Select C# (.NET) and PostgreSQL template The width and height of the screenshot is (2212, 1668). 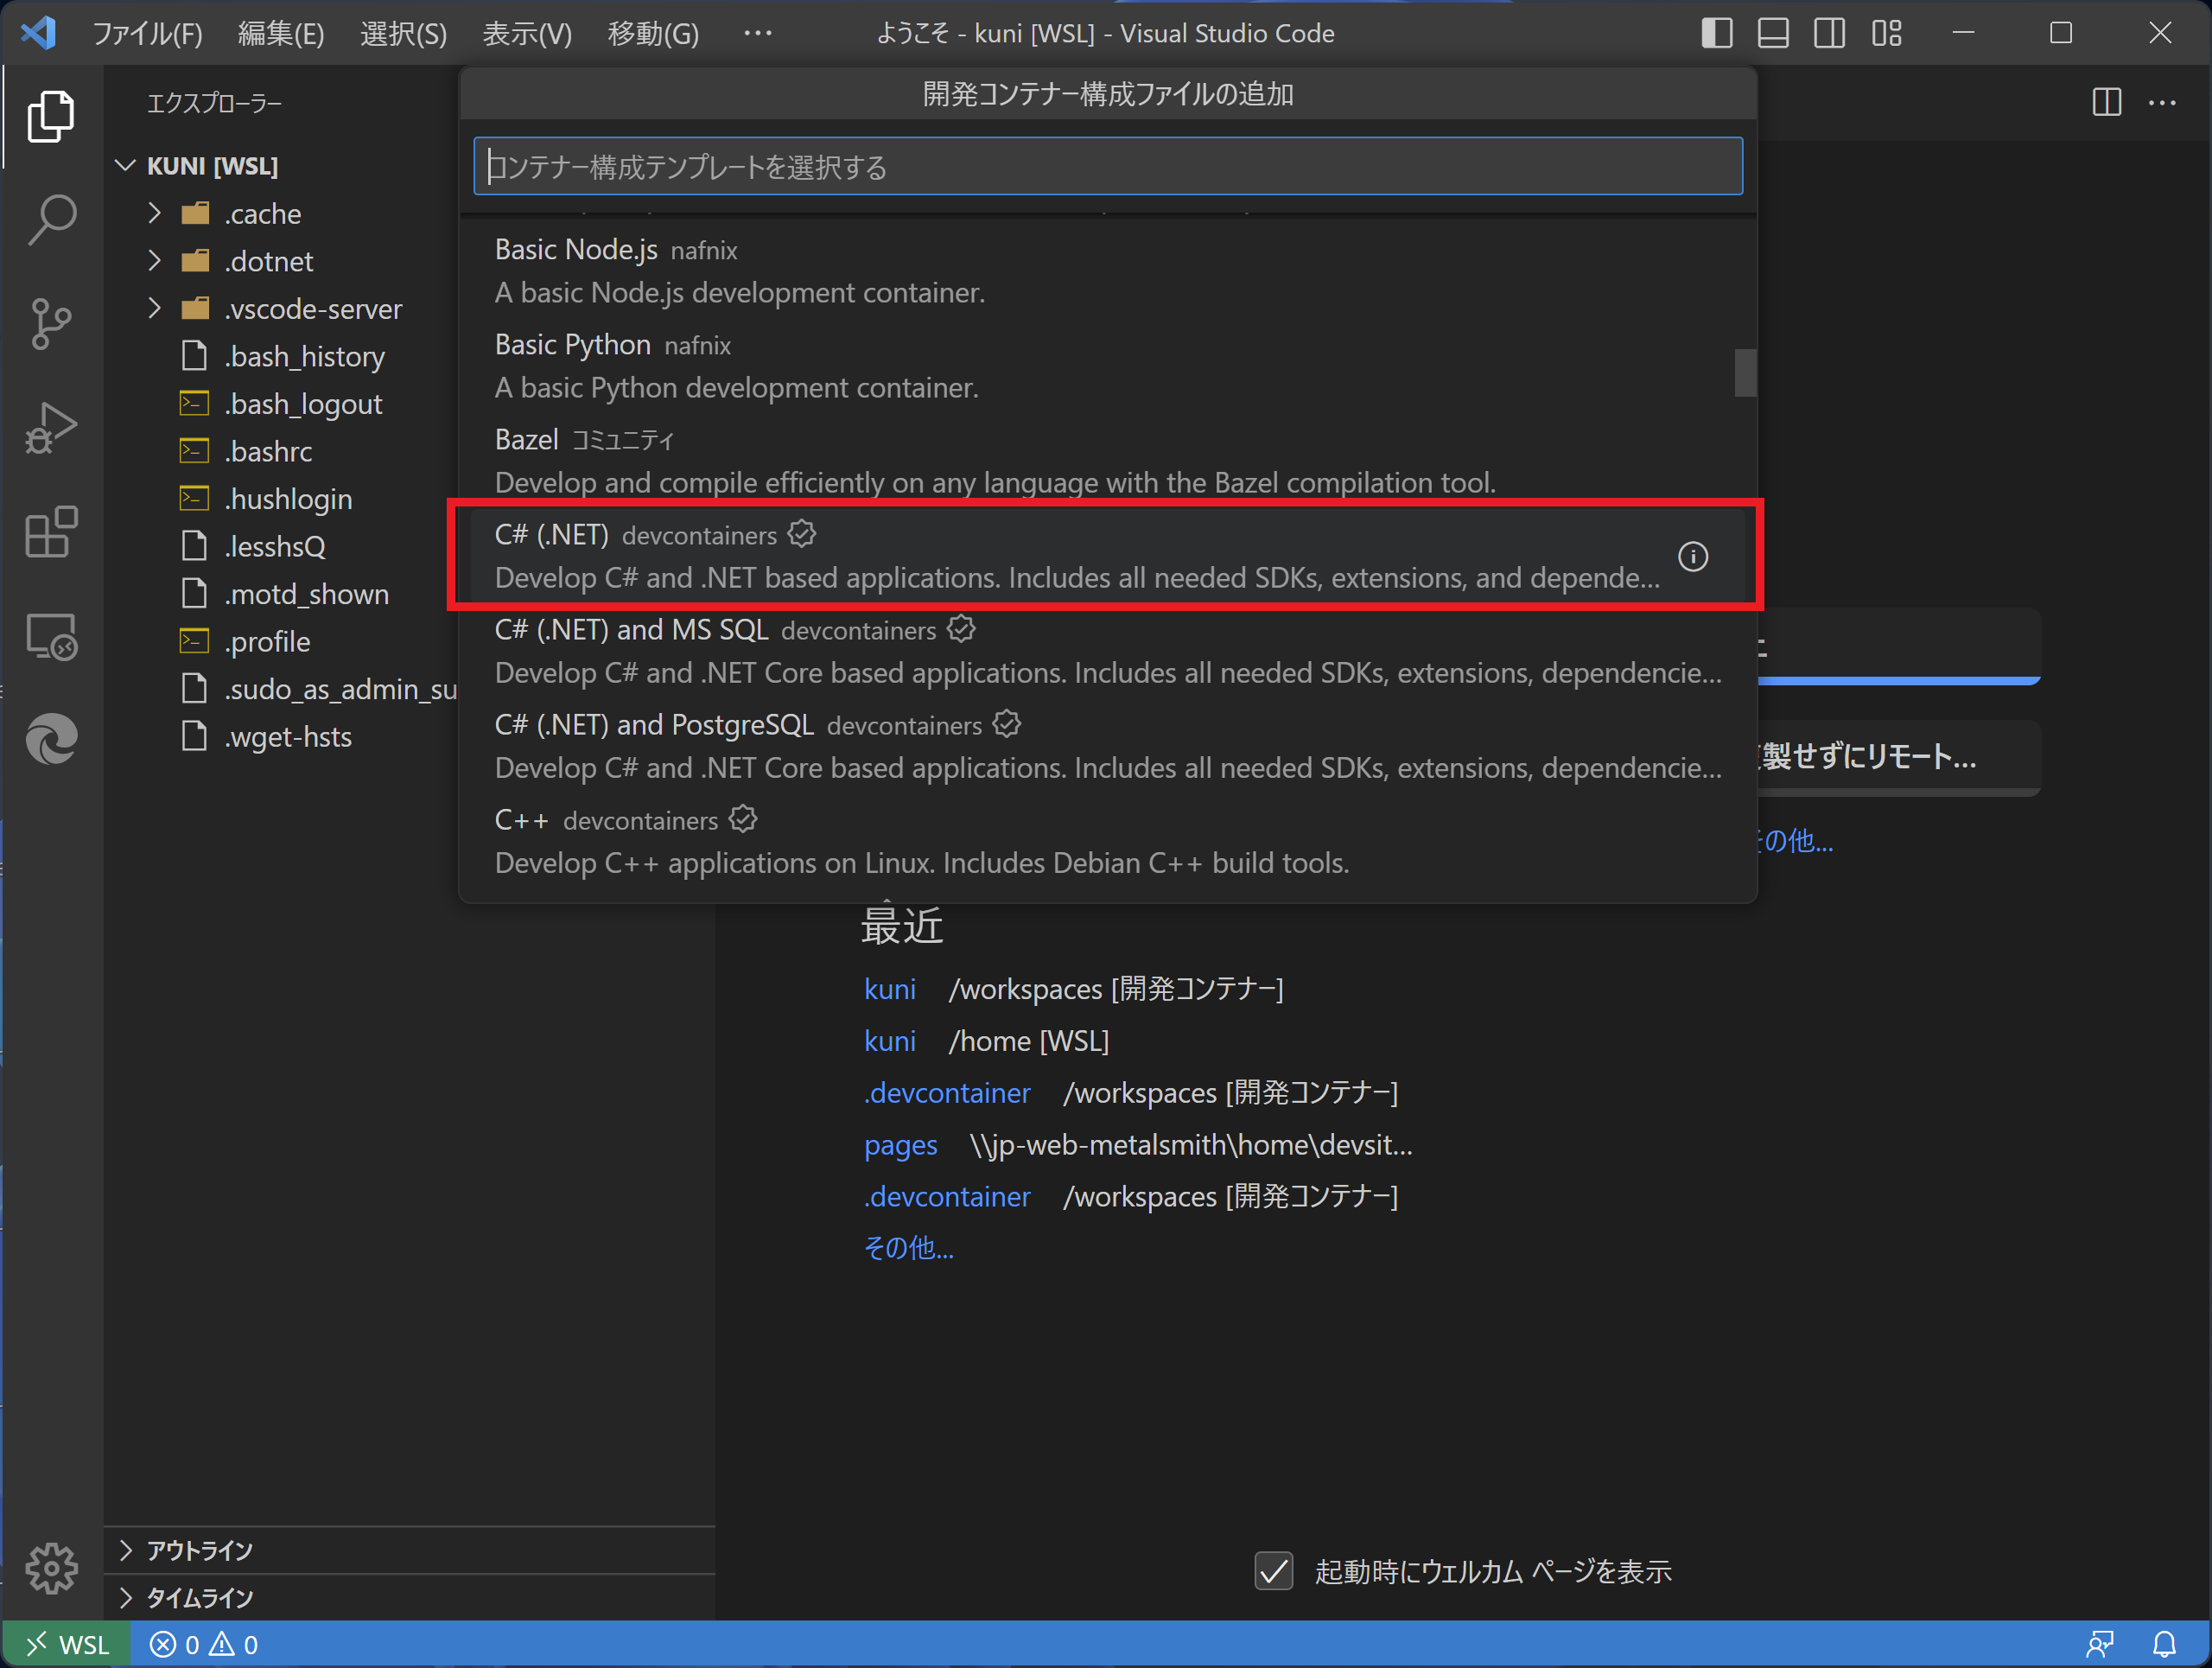(x=1107, y=746)
